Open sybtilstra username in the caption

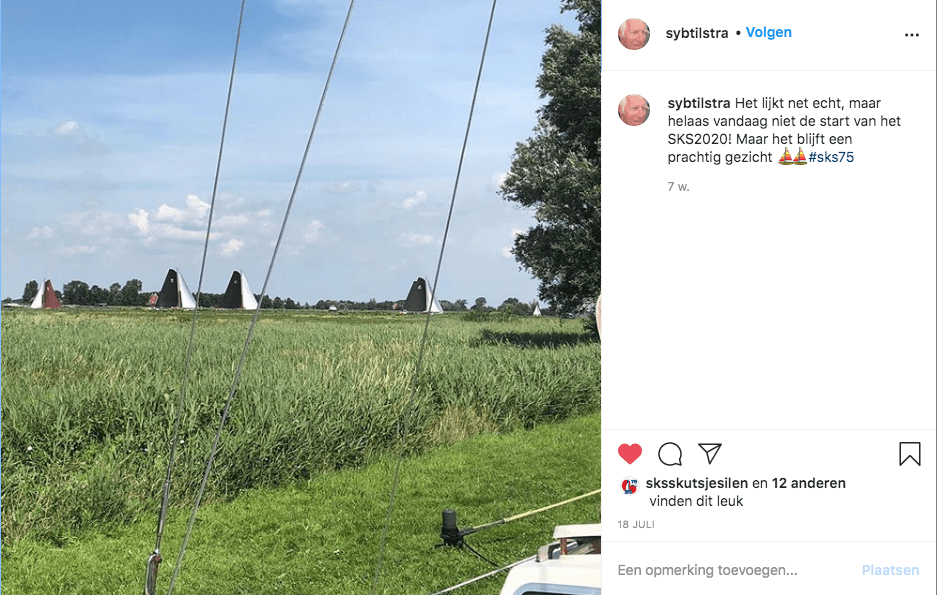pyautogui.click(x=699, y=103)
